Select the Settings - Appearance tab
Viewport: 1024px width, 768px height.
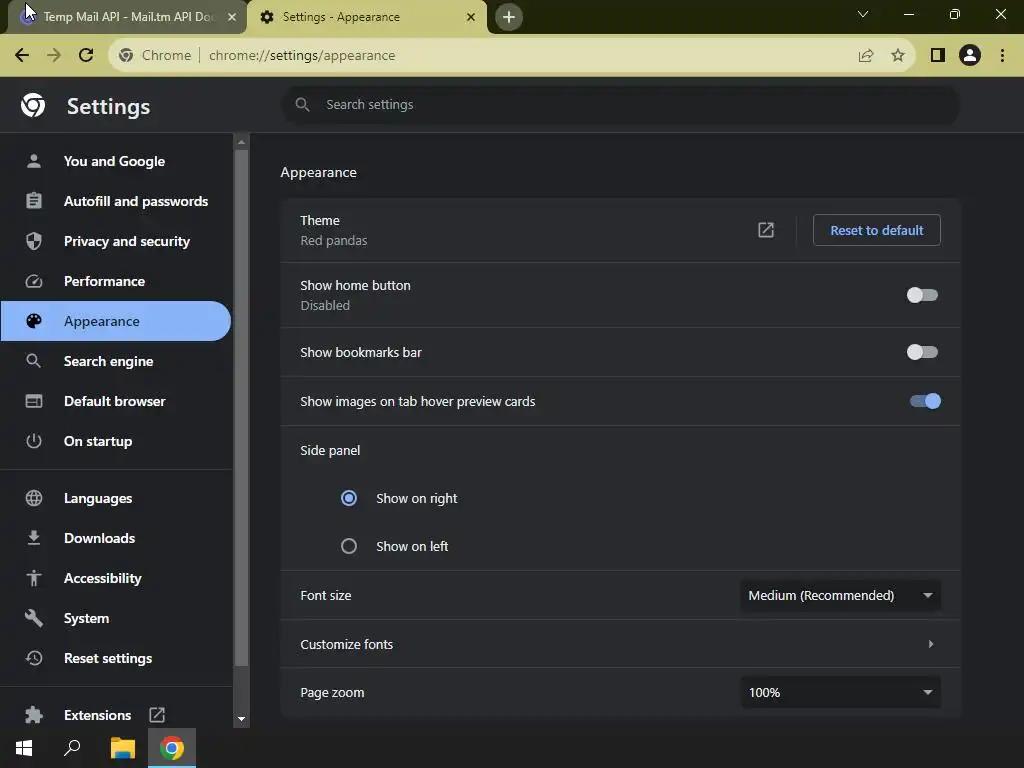366,17
